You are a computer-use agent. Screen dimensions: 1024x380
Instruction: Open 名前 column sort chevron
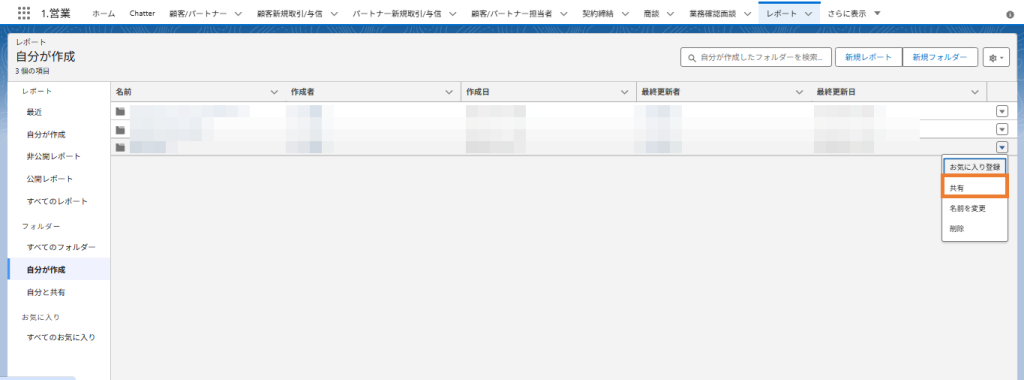(x=274, y=92)
